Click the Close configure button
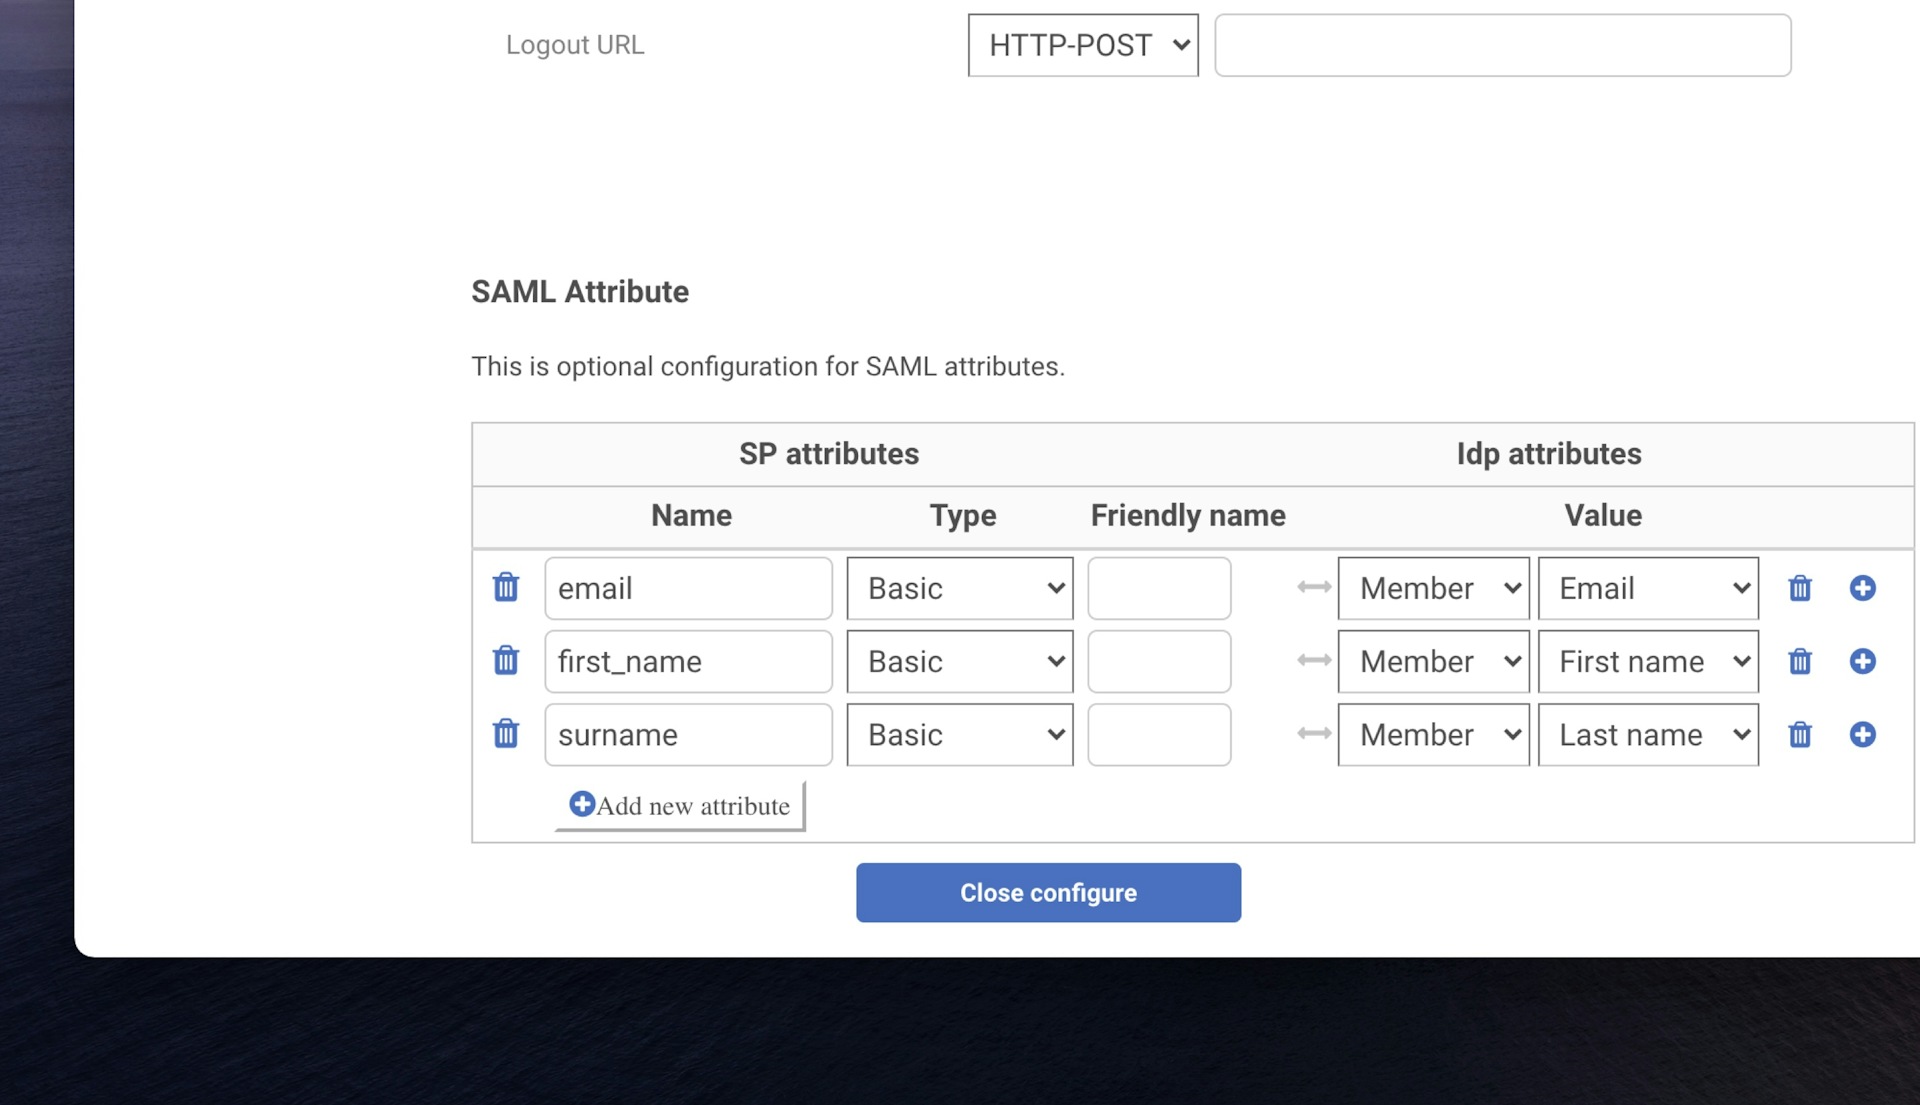The width and height of the screenshot is (1920, 1105). 1048,892
